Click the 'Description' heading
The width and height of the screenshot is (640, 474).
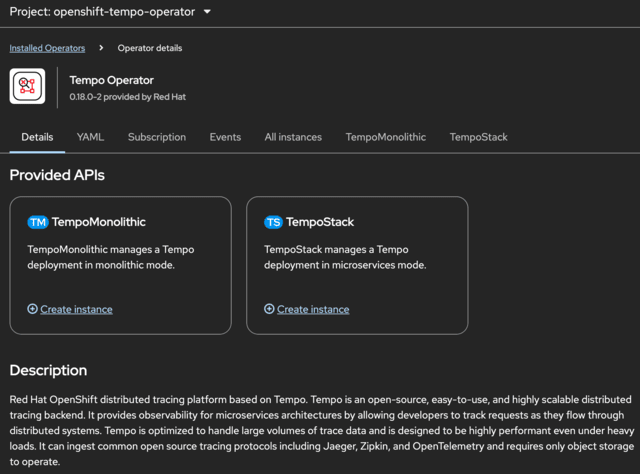[x=48, y=370]
